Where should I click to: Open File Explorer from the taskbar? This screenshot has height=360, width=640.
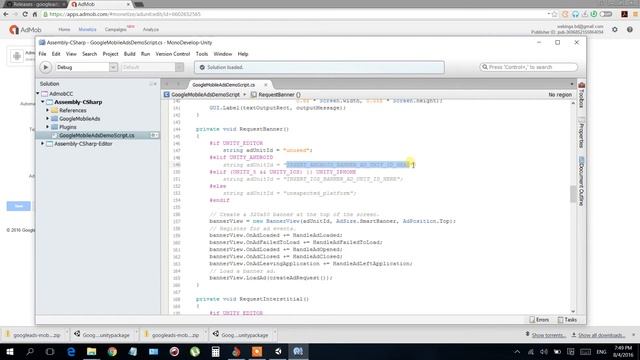(91, 351)
